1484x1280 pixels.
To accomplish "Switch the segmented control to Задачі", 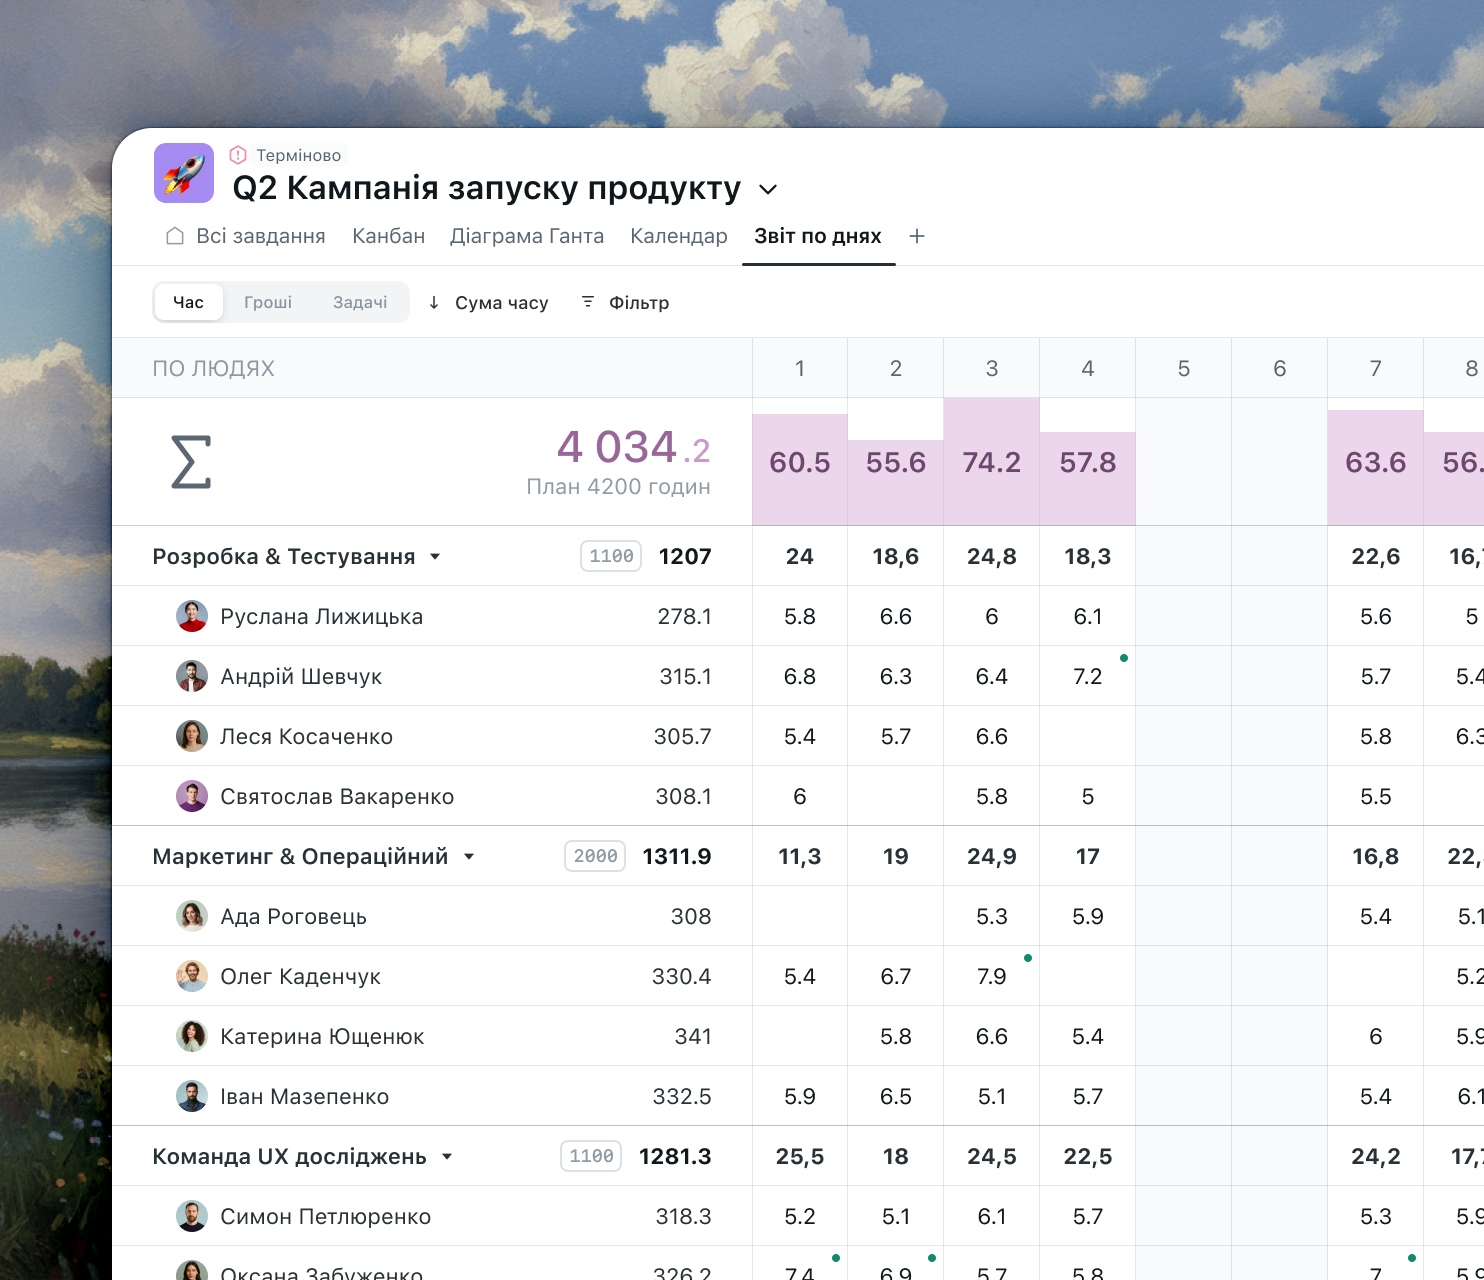I will pos(360,302).
